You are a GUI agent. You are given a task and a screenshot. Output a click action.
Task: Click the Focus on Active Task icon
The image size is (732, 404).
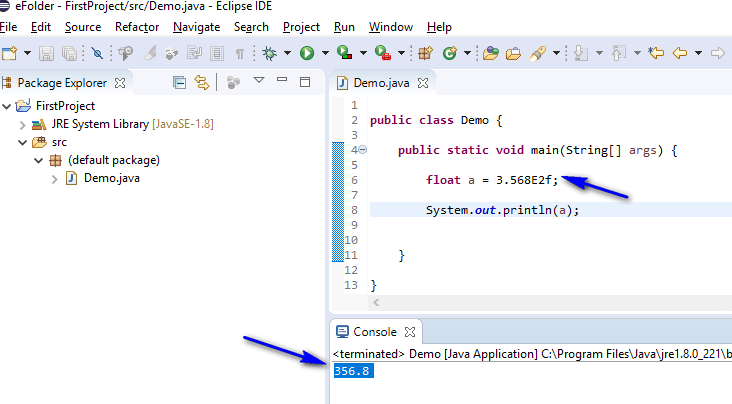[x=233, y=83]
